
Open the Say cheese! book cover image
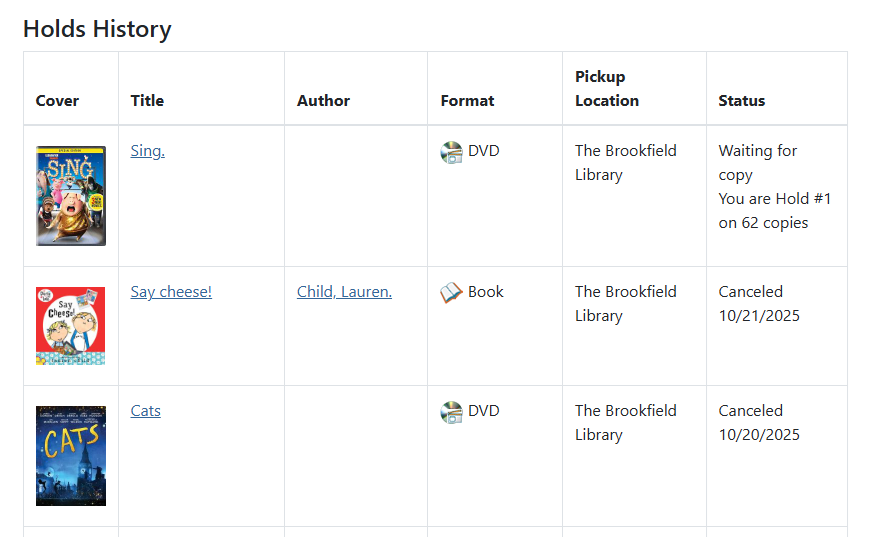71,326
